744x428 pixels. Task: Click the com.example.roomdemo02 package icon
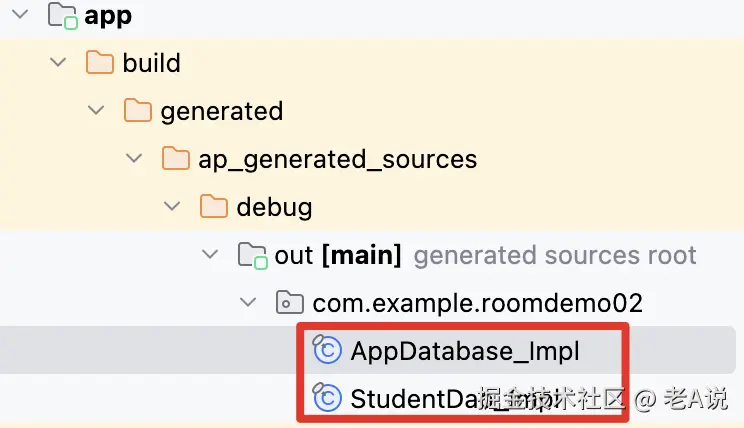[x=290, y=302]
